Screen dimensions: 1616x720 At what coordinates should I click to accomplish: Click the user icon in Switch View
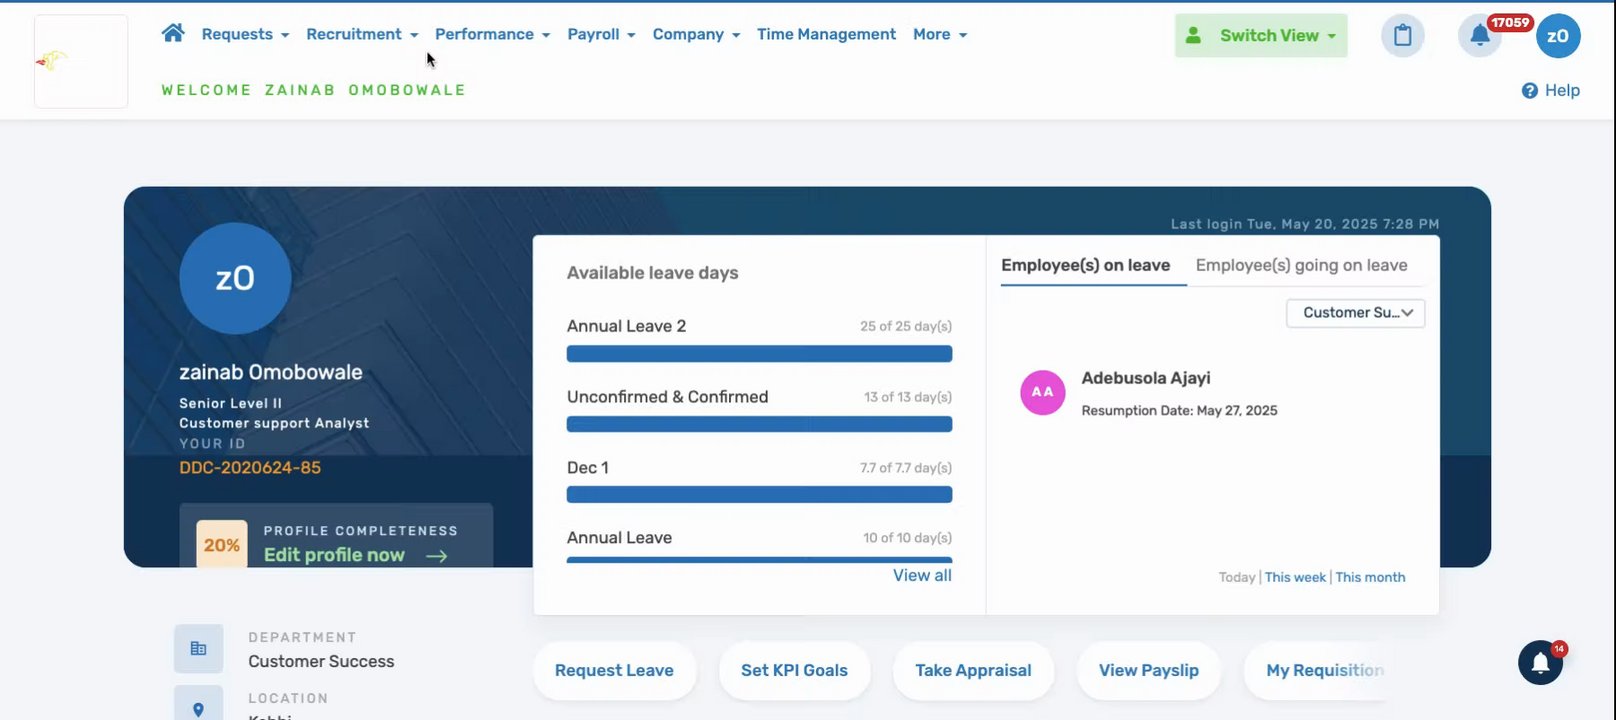(x=1193, y=35)
